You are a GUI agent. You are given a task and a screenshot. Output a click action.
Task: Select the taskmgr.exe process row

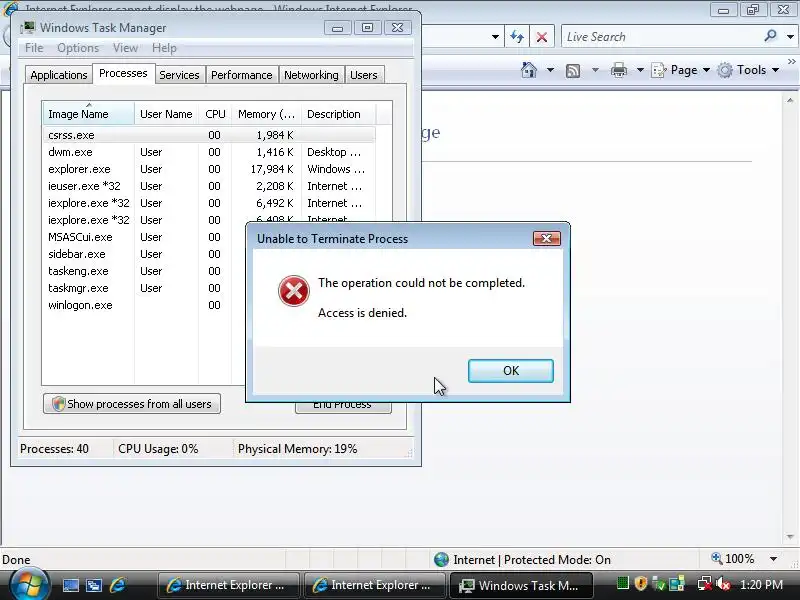[x=144, y=288]
